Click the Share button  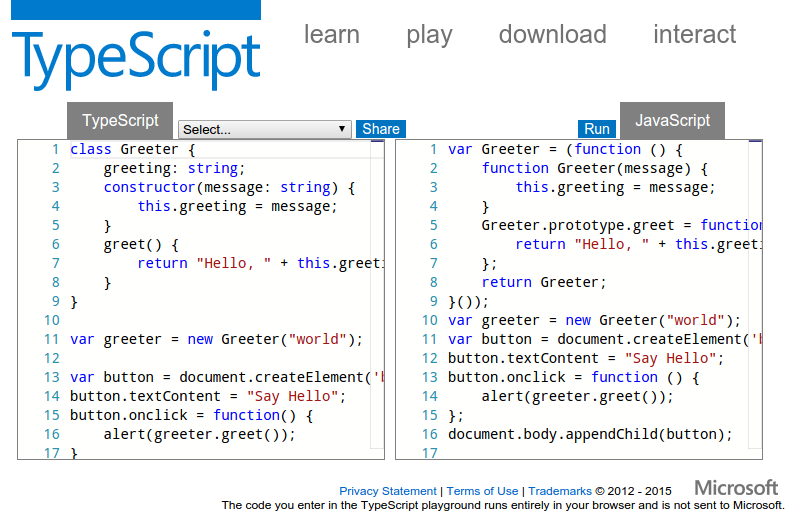[x=381, y=129]
